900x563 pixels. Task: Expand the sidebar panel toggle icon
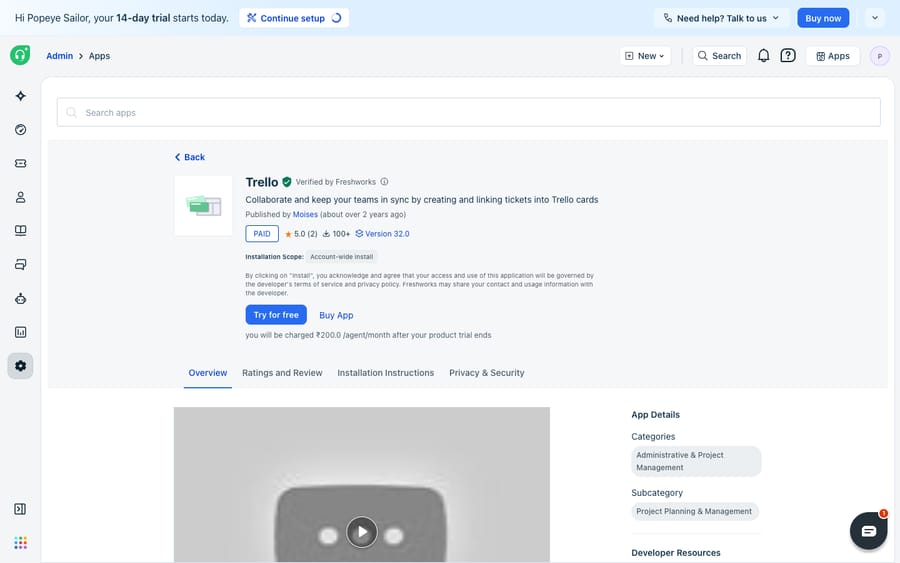coord(20,509)
